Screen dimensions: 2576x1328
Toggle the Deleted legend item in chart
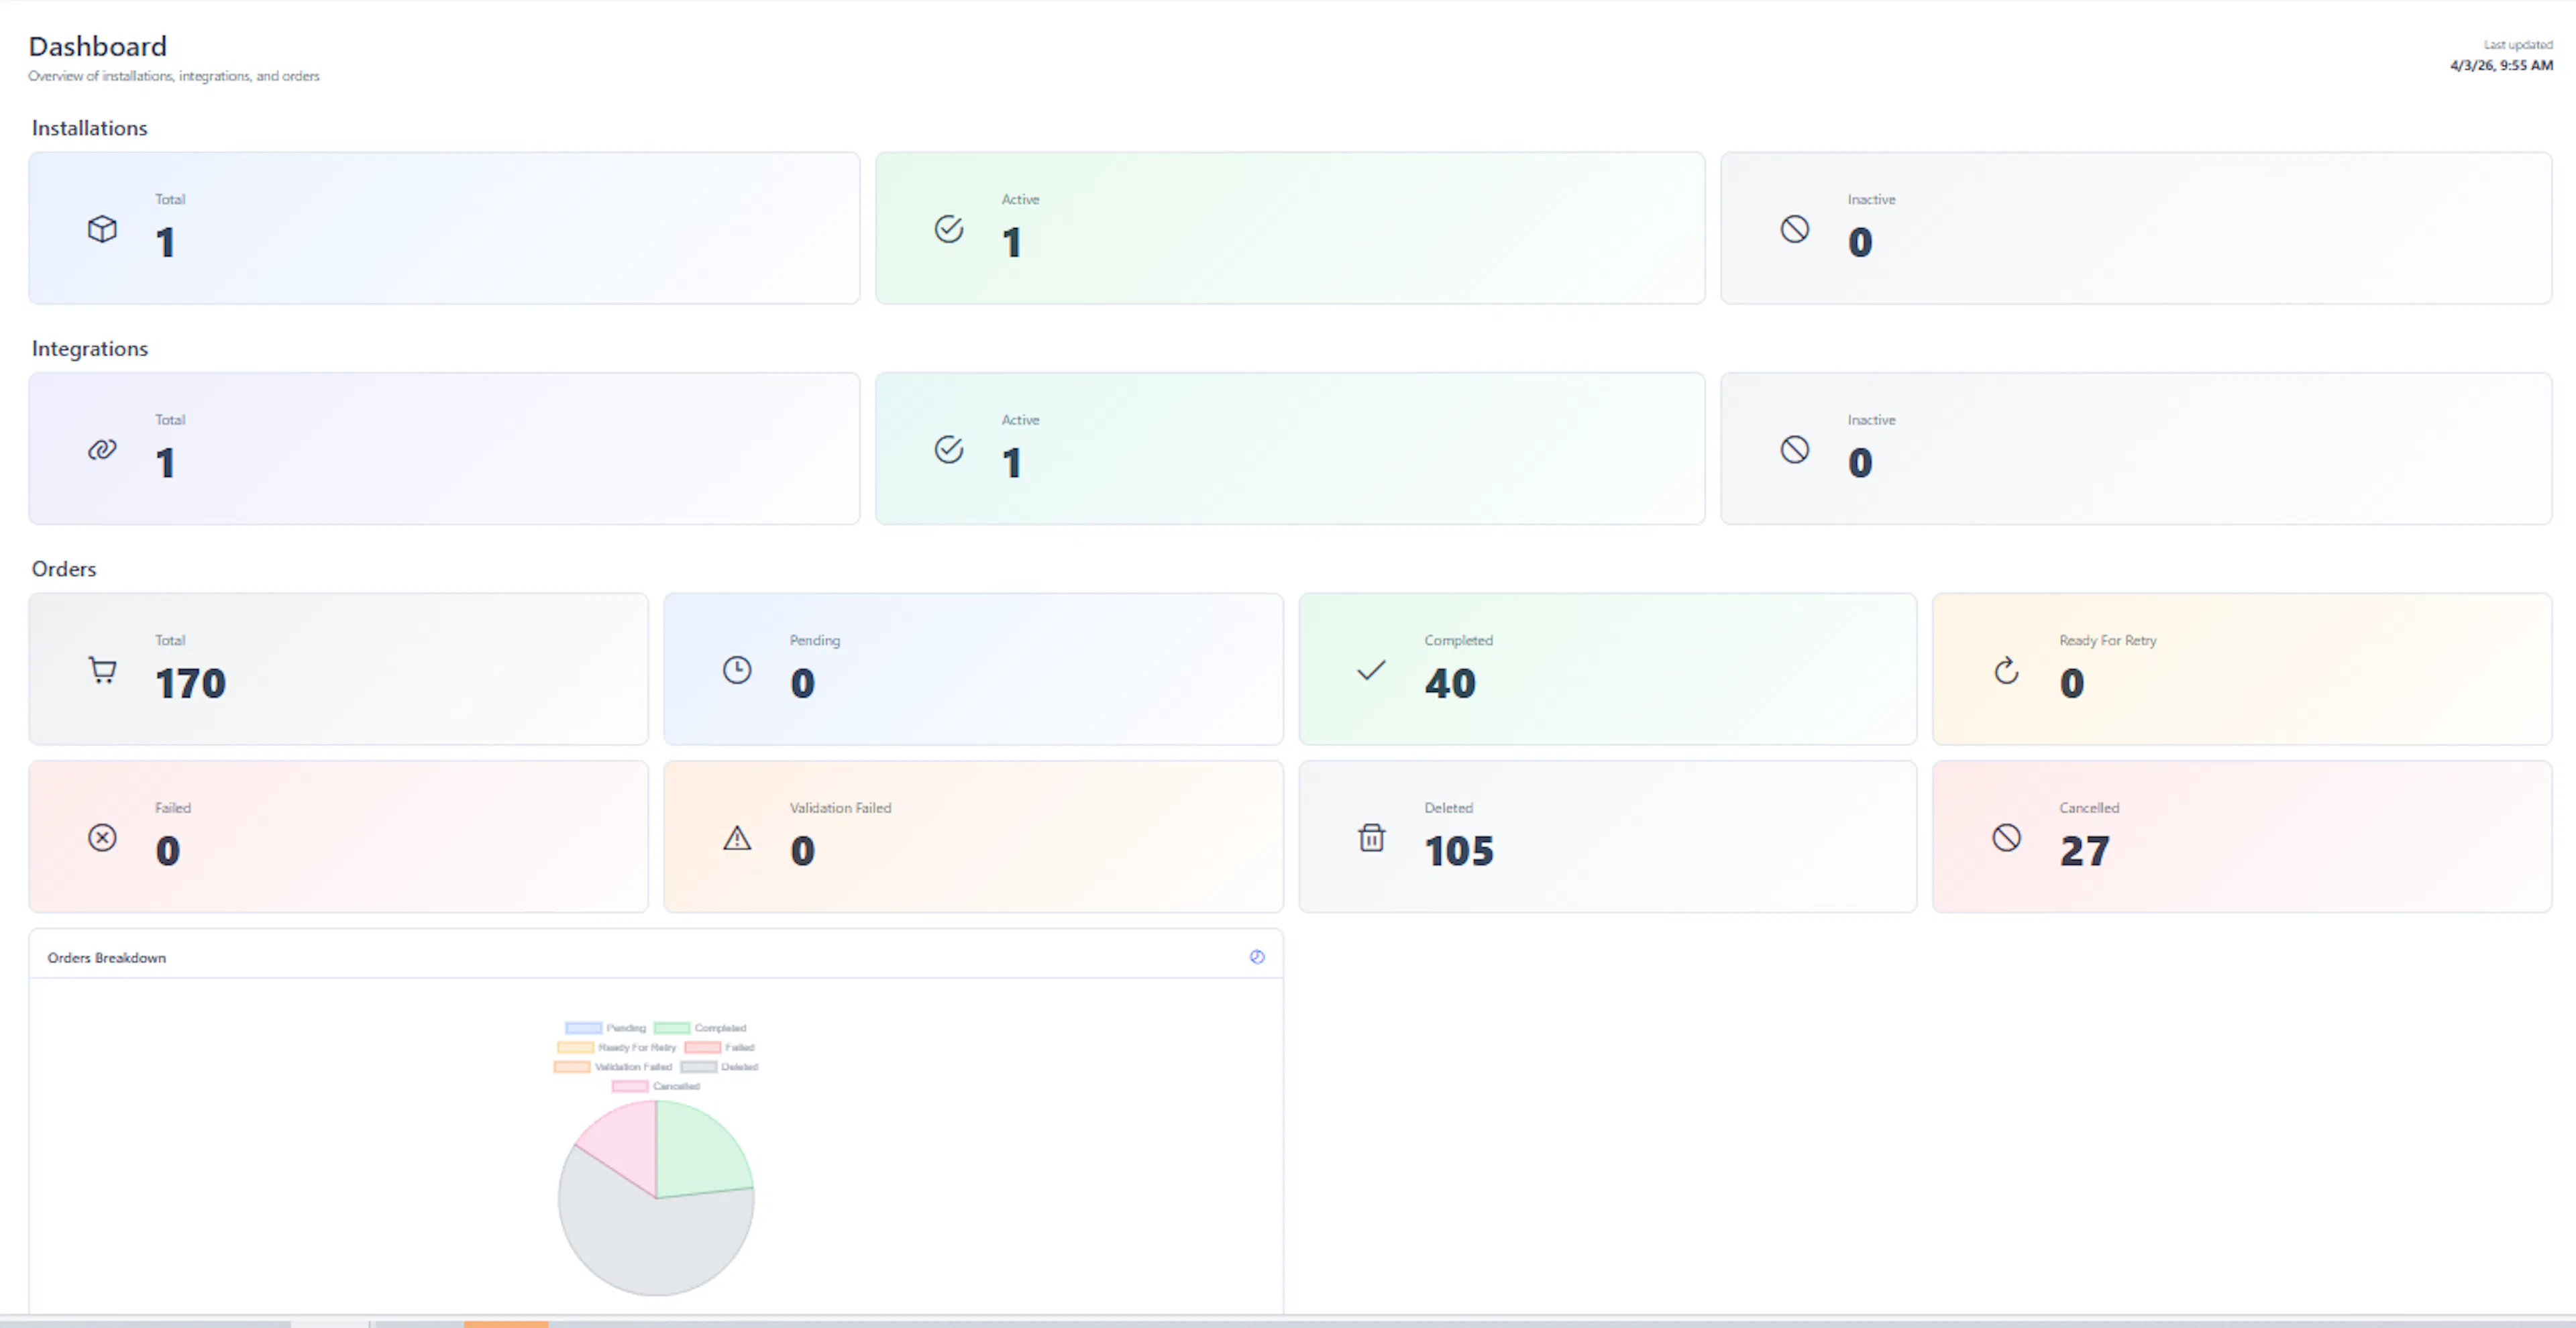(719, 1067)
